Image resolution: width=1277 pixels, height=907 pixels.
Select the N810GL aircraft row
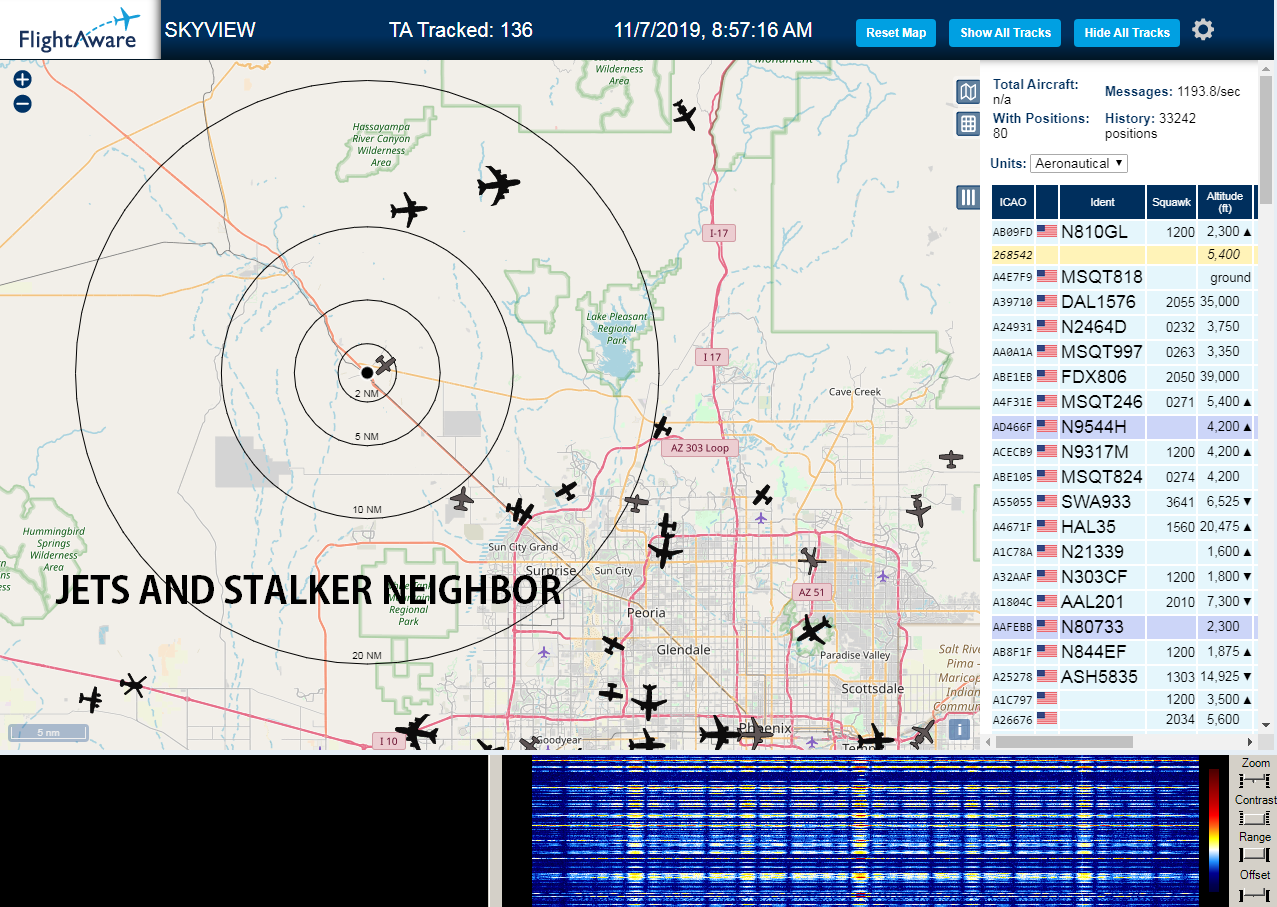click(x=1123, y=231)
